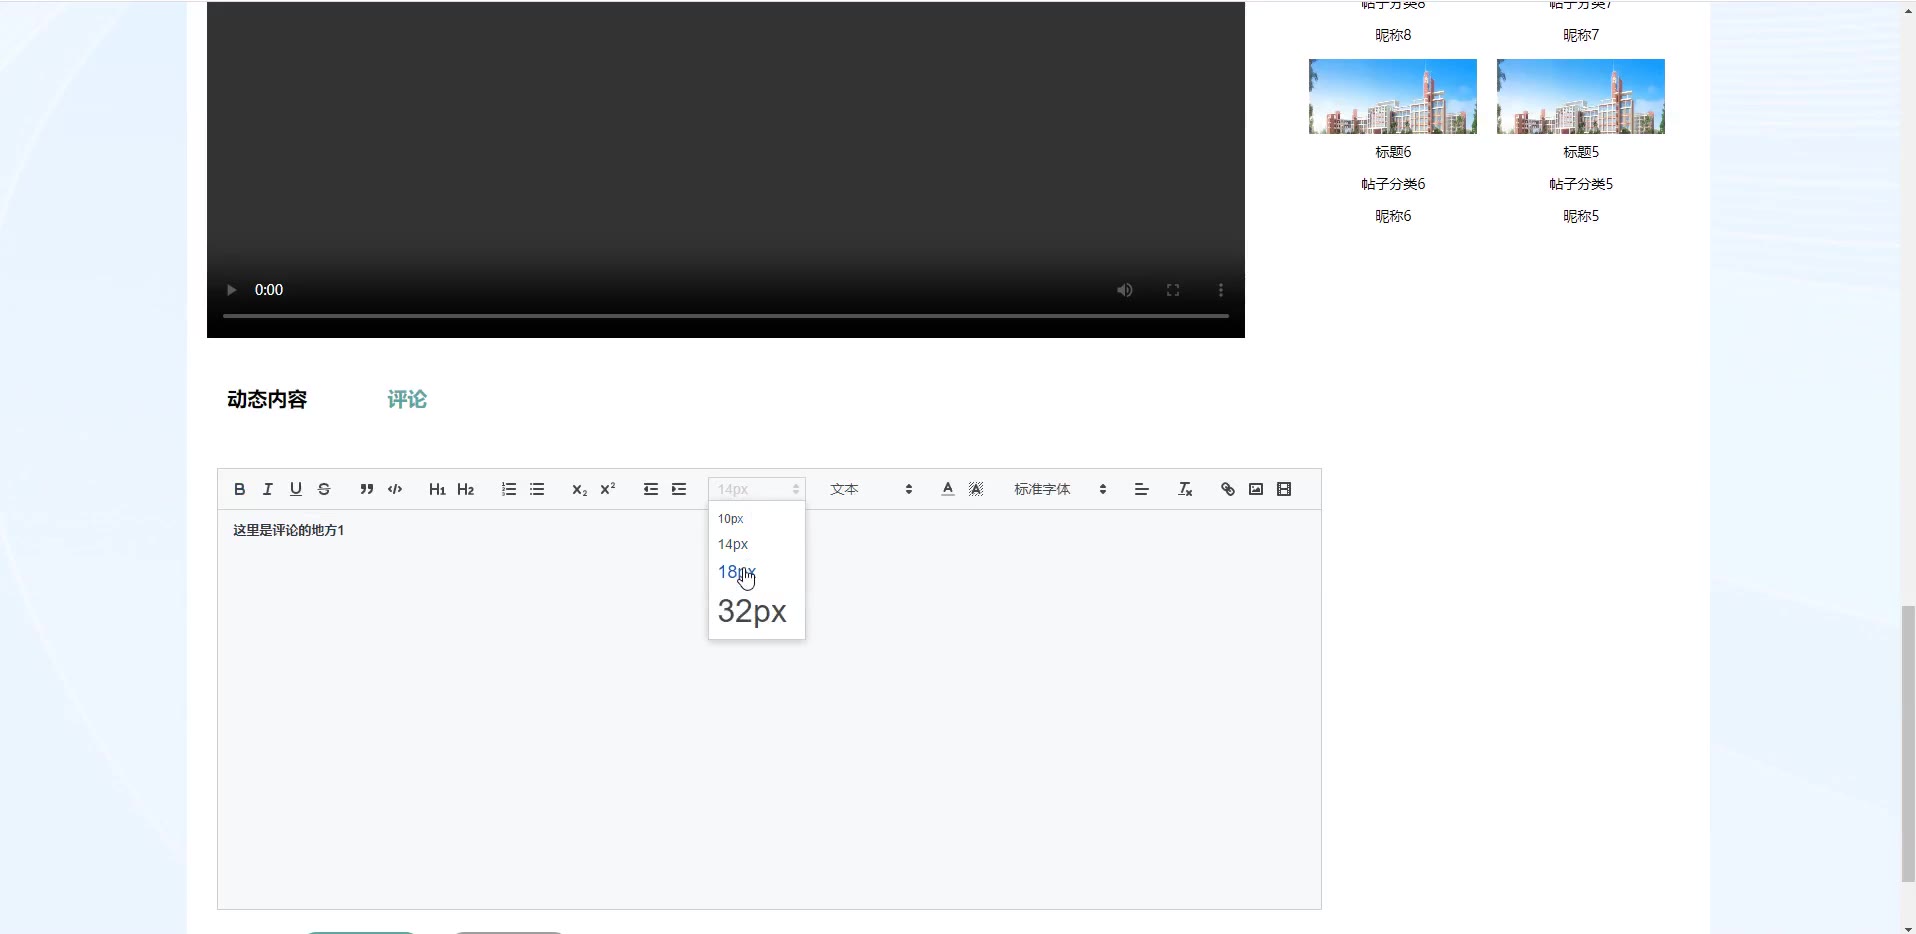Toggle underline formatting
1916x934 pixels.
click(295, 489)
